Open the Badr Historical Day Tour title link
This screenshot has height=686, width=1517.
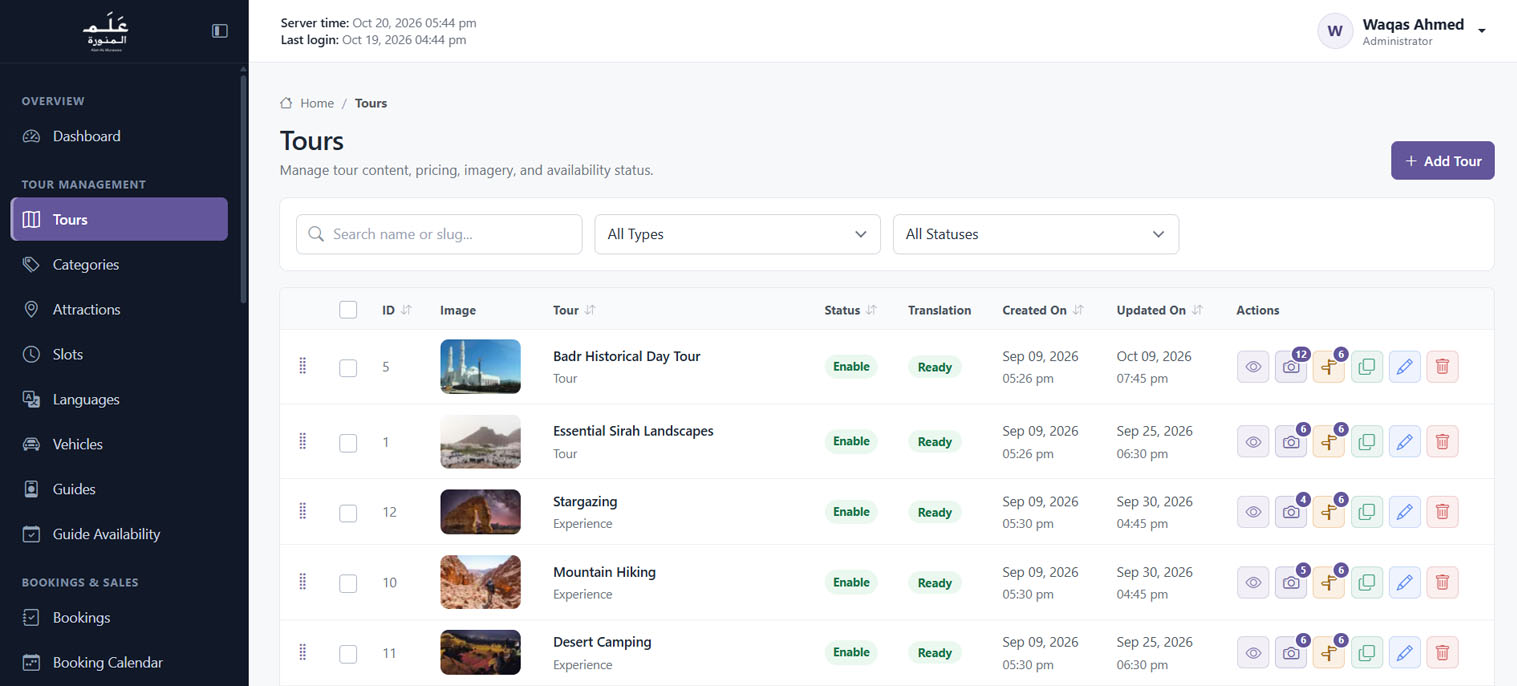(x=626, y=356)
